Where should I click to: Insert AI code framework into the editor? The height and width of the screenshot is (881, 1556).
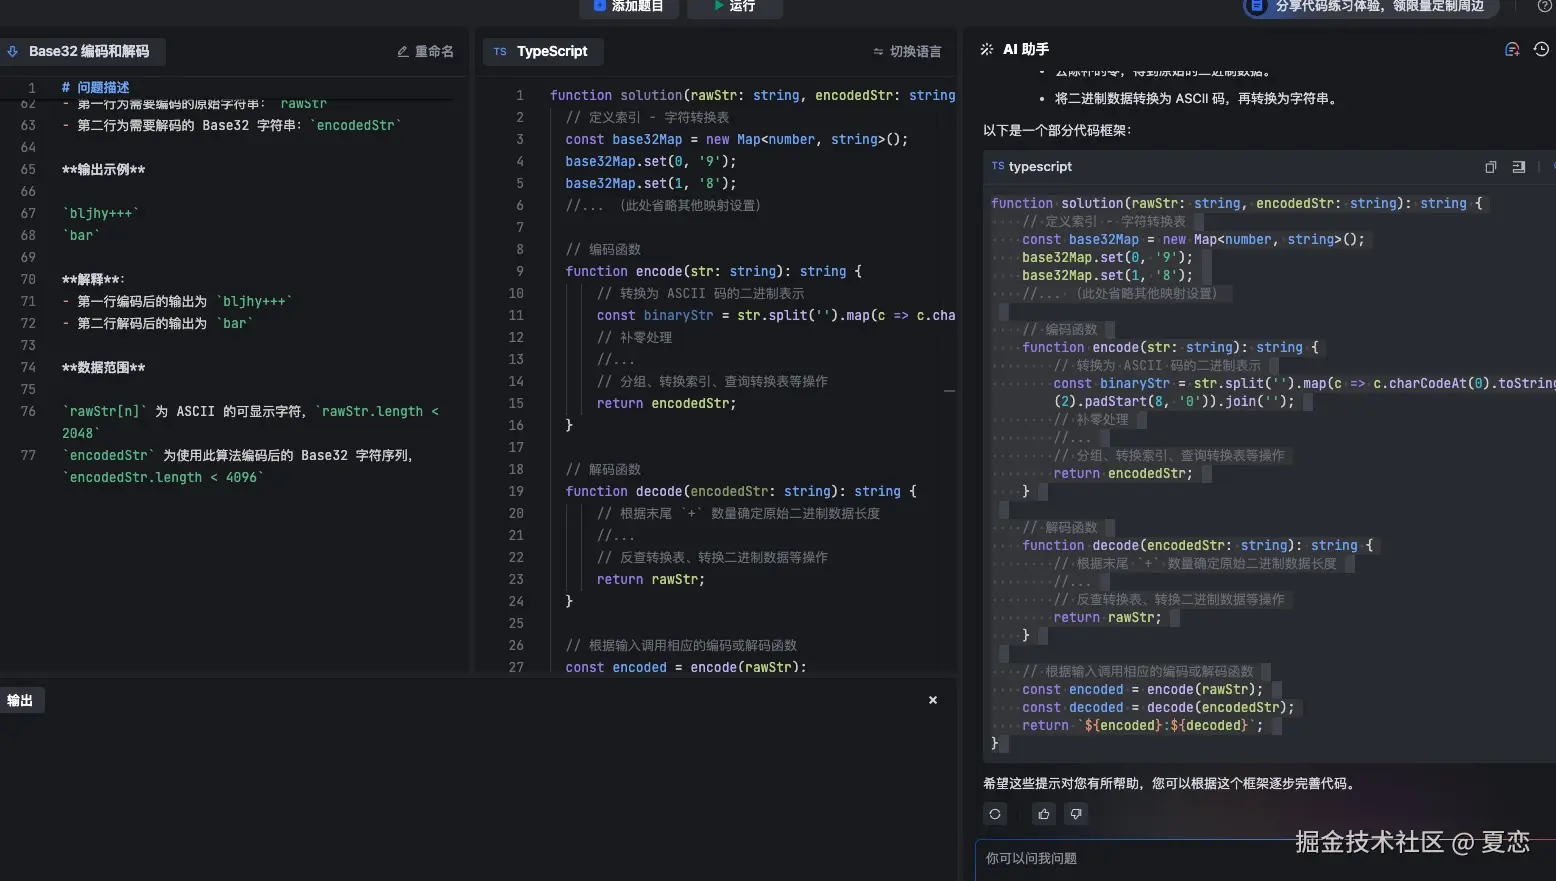tap(1518, 167)
